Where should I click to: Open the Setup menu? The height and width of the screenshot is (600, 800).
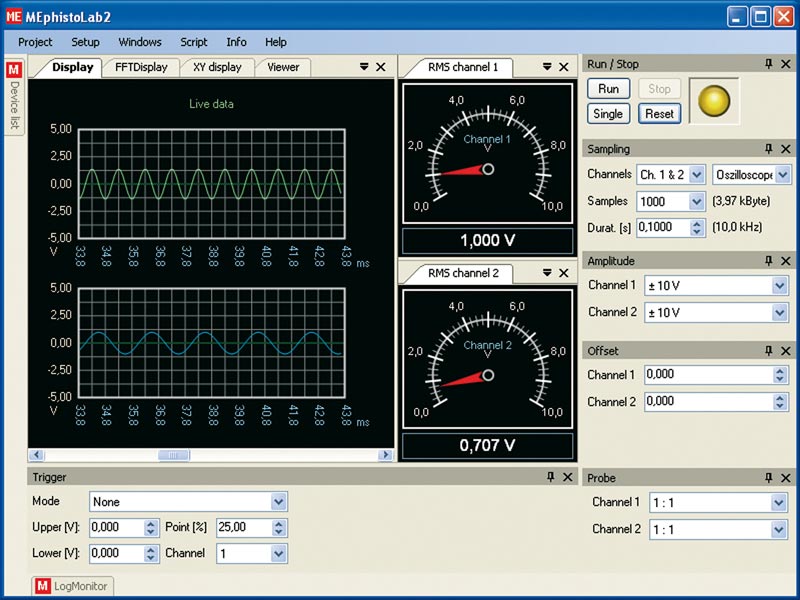click(85, 42)
